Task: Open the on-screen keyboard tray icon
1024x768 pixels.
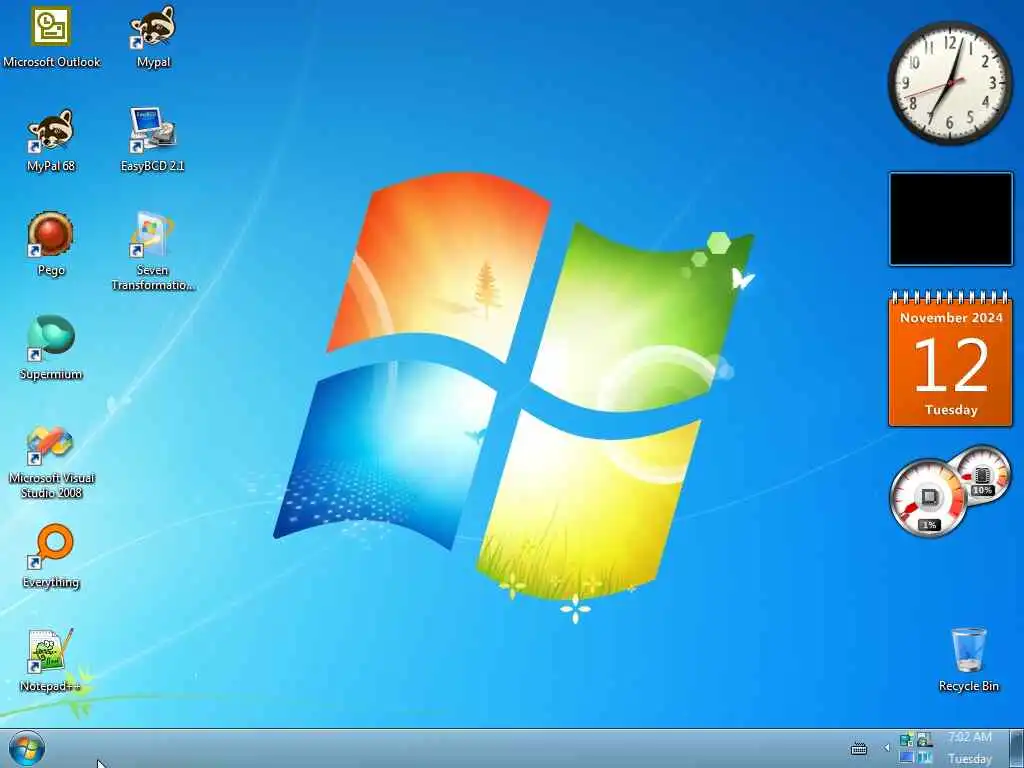Action: click(859, 748)
